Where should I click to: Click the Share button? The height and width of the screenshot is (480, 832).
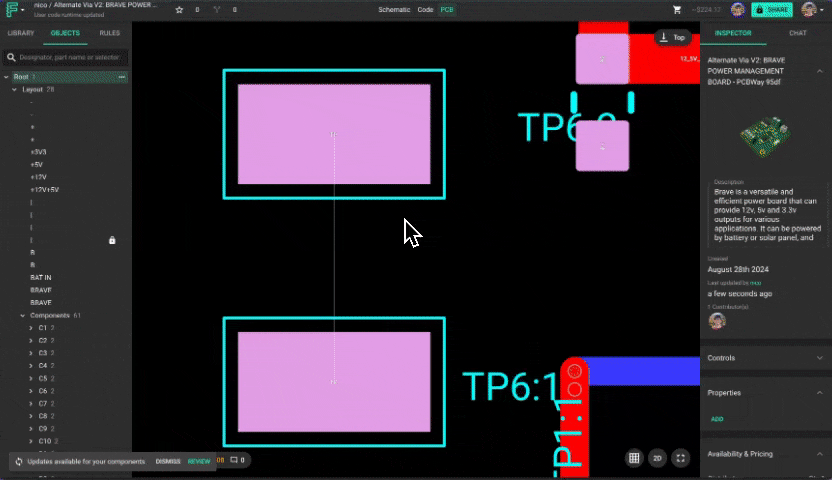pos(772,10)
